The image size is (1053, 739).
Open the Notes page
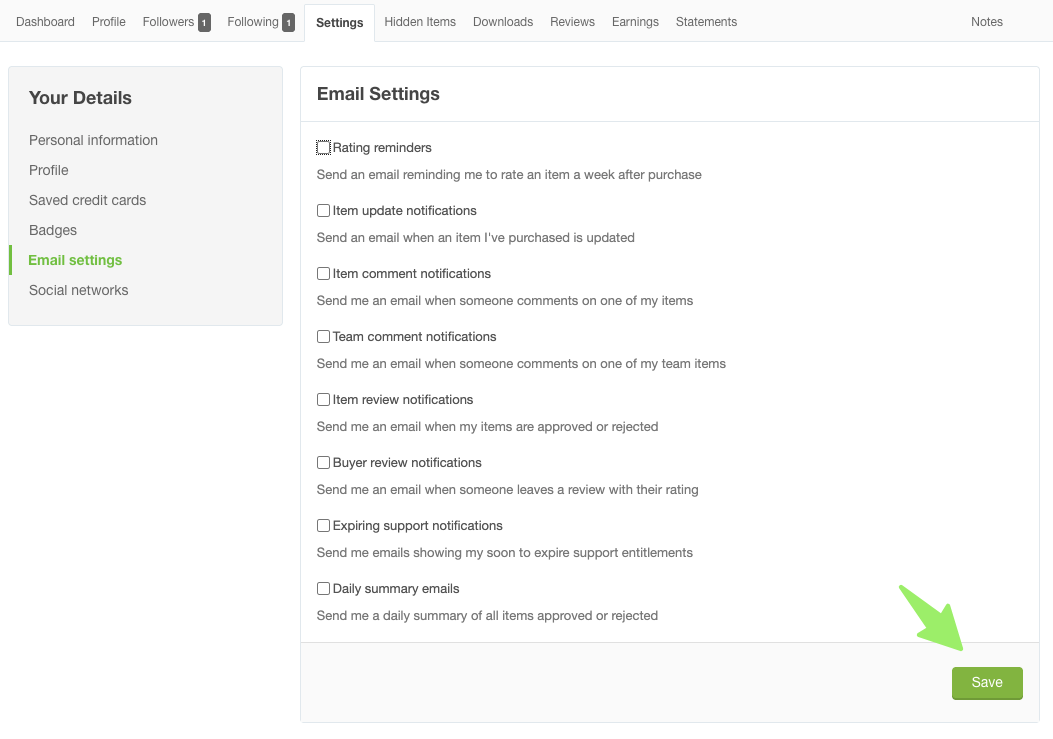(986, 21)
